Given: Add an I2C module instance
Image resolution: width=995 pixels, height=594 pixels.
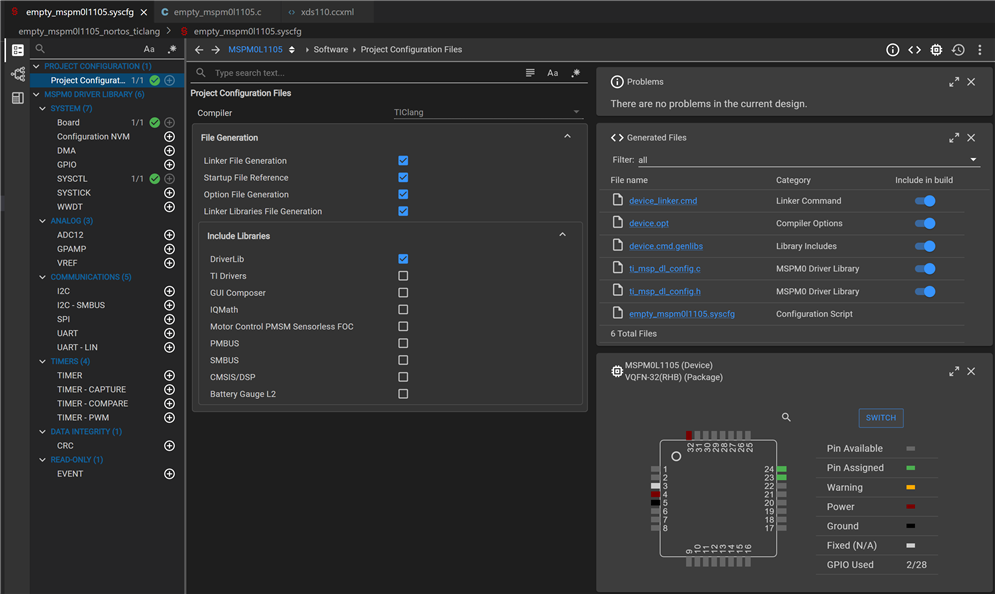Looking at the screenshot, I should click(169, 291).
